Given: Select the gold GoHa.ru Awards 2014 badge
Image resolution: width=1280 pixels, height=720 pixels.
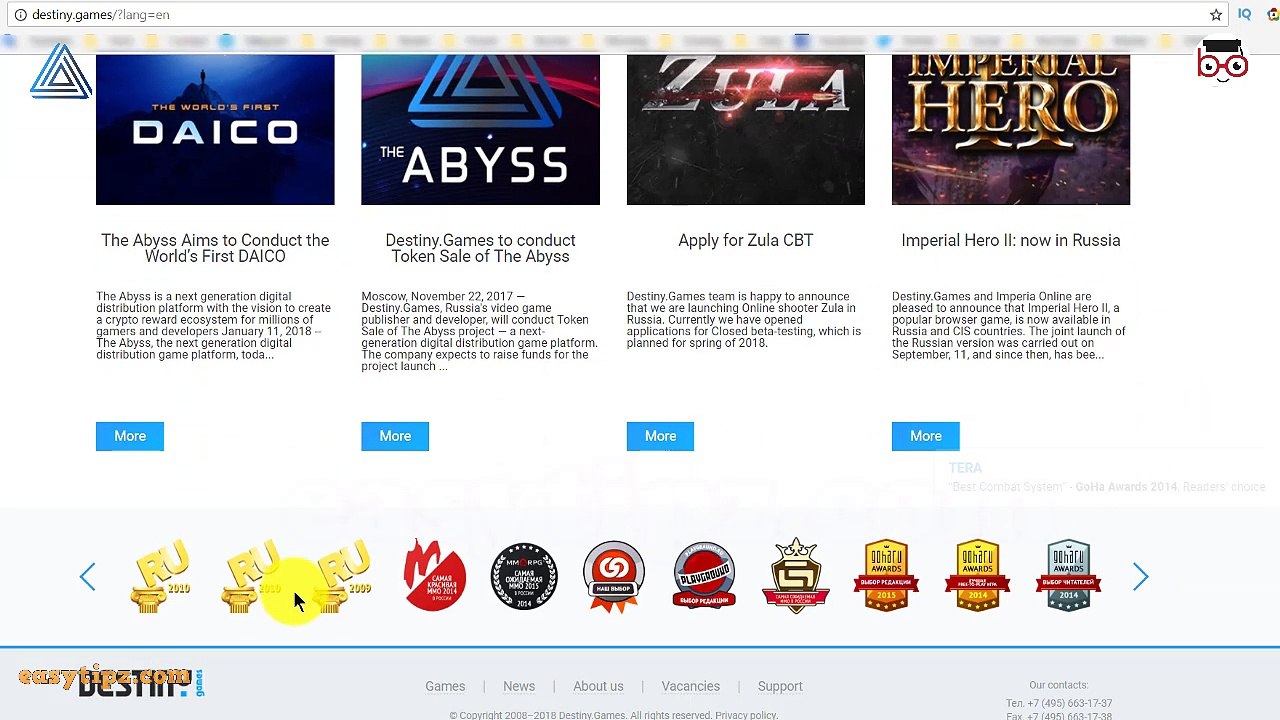Looking at the screenshot, I should [x=978, y=576].
